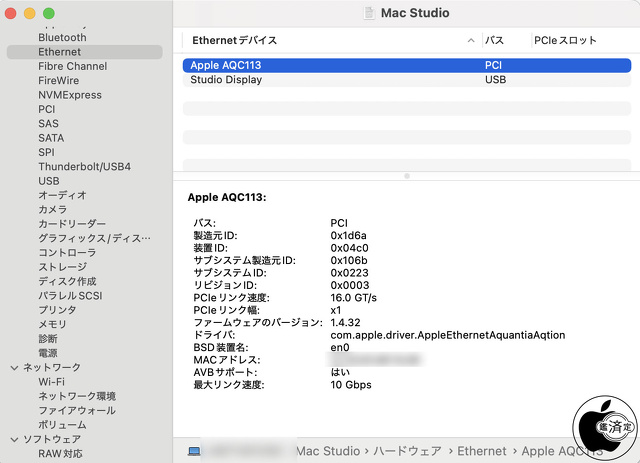Select グラフィックス/ディスプレイ in the sidebar
This screenshot has height=463, width=640.
pyautogui.click(x=94, y=239)
